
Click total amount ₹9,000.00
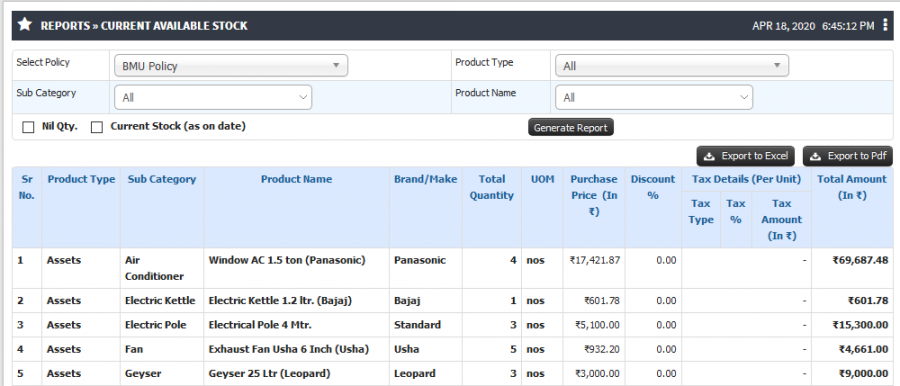point(863,373)
